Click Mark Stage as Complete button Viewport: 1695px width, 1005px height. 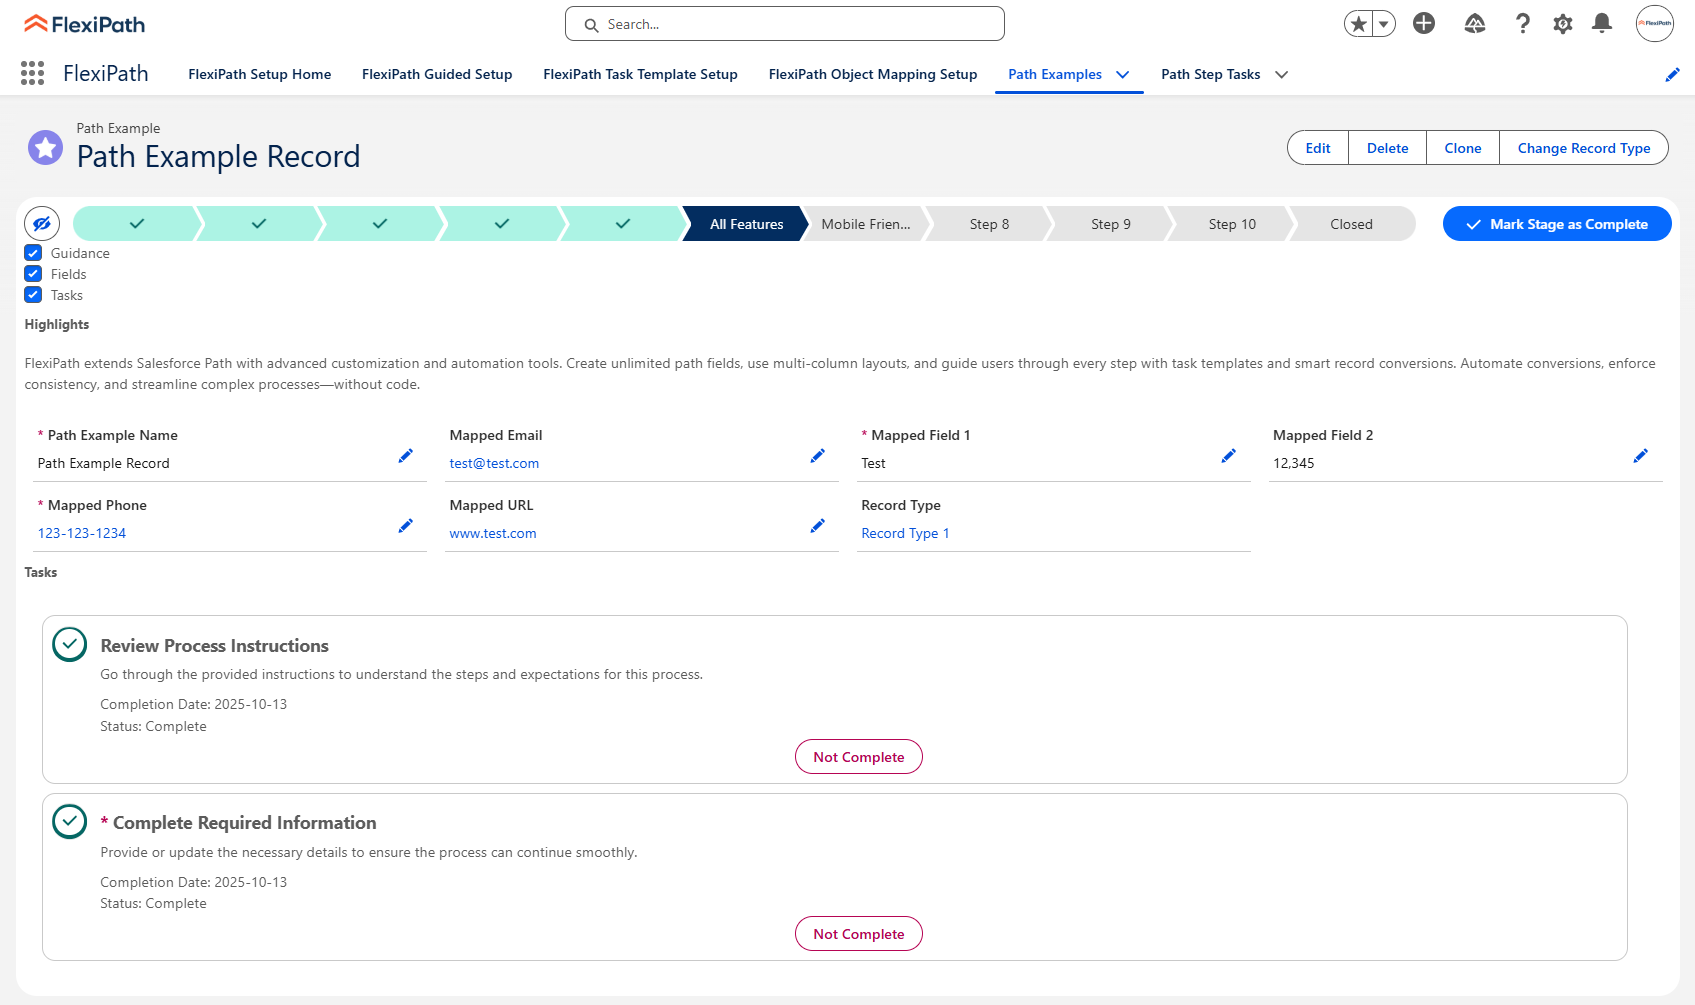pyautogui.click(x=1556, y=224)
